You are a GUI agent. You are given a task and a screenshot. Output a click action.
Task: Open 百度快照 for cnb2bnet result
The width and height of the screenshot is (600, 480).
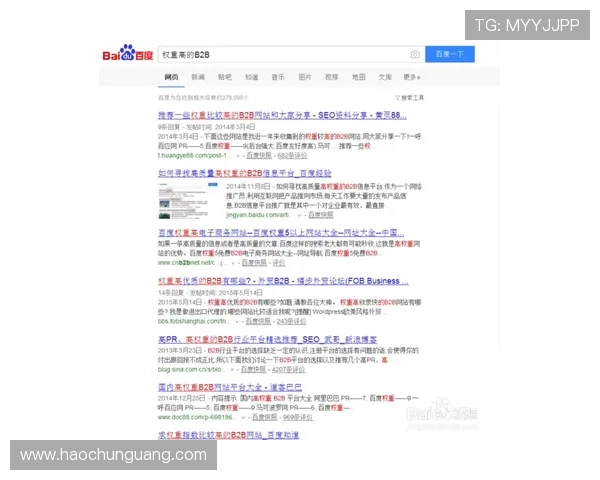click(254, 263)
